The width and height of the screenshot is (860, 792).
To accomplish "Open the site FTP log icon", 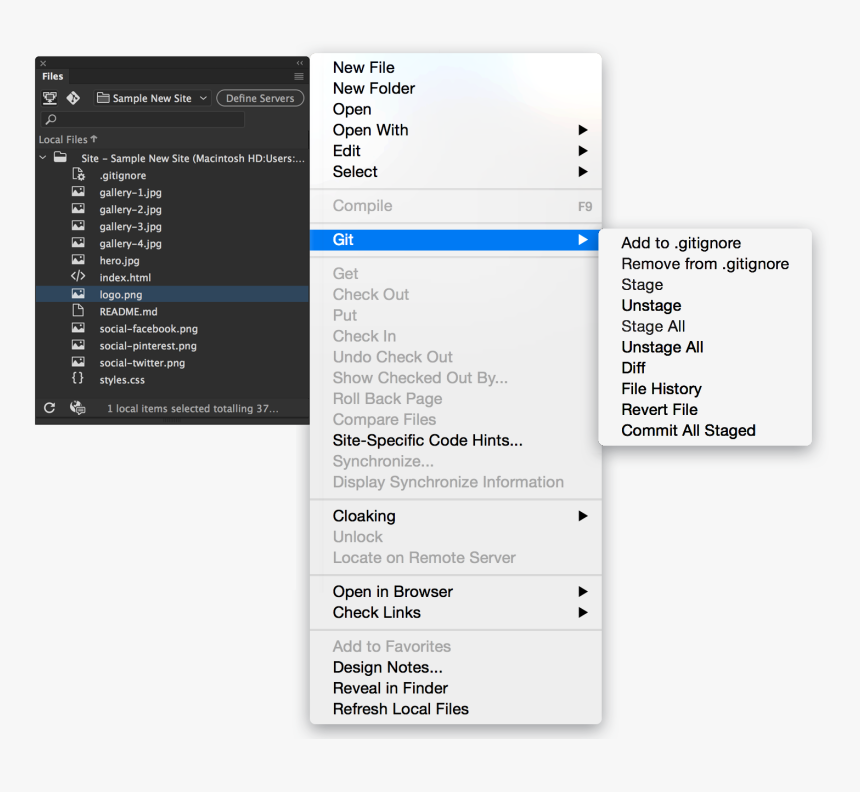I will pos(74,408).
